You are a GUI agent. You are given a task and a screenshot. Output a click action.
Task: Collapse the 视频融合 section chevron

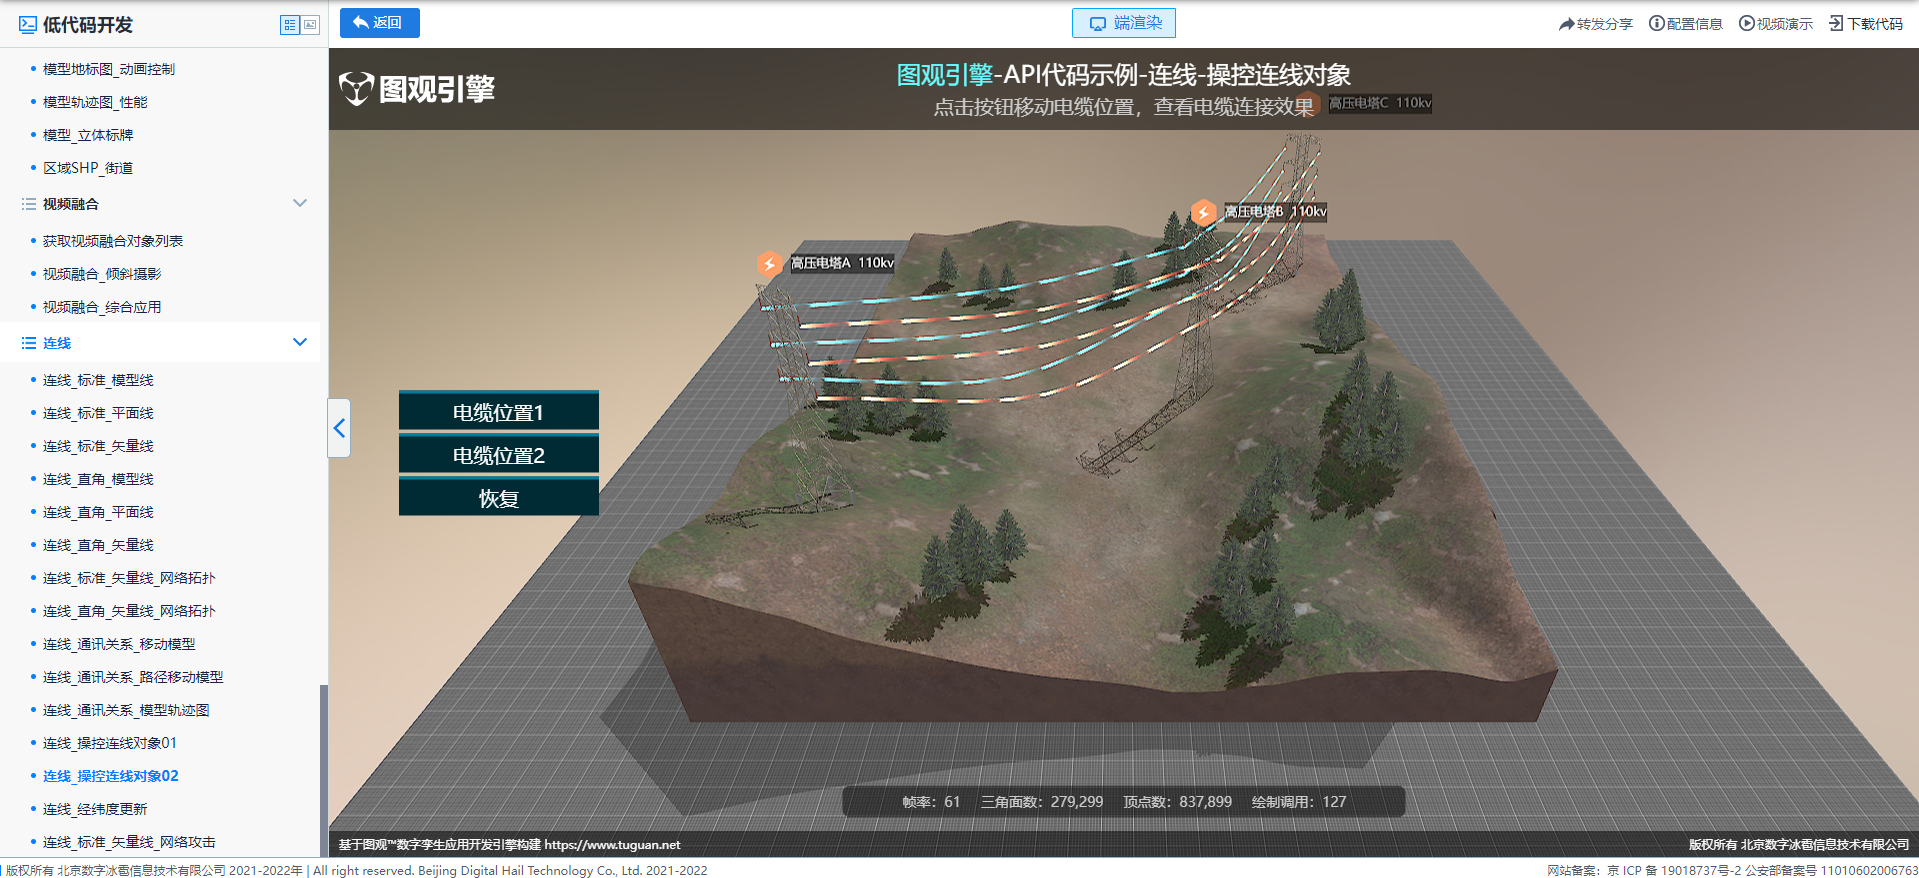point(299,203)
